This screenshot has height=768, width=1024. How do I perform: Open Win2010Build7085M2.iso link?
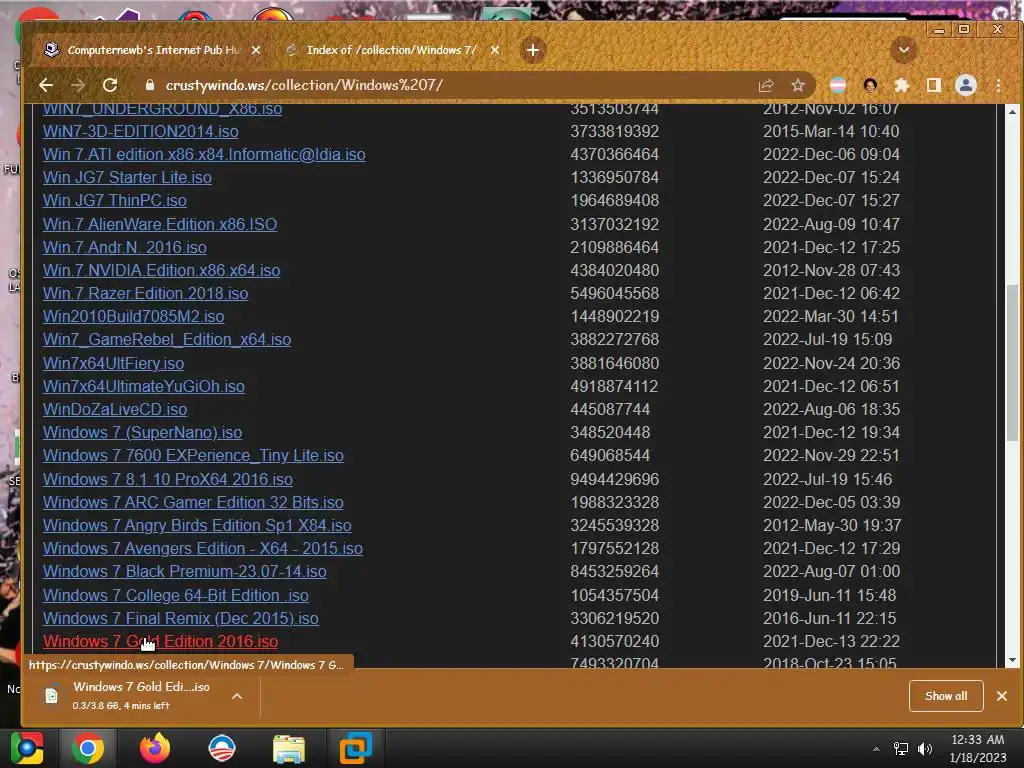[x=133, y=317]
